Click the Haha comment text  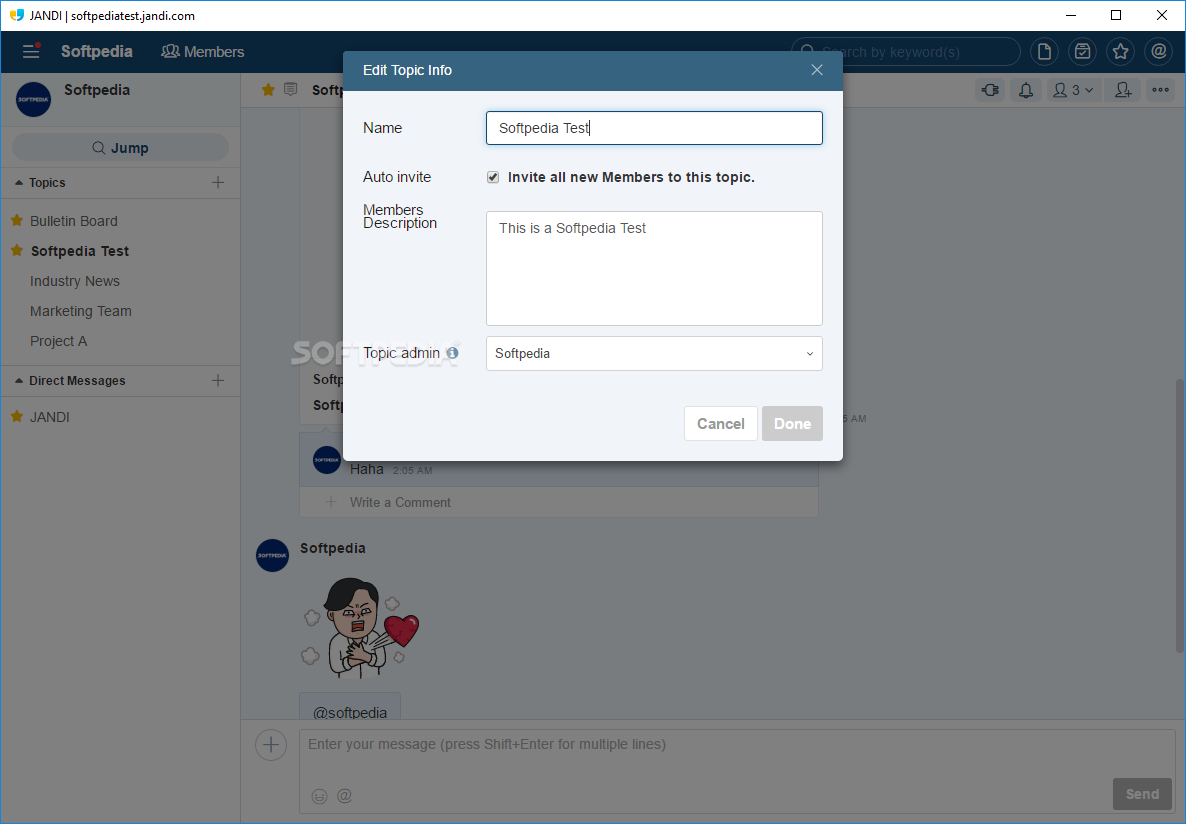pyautogui.click(x=367, y=469)
